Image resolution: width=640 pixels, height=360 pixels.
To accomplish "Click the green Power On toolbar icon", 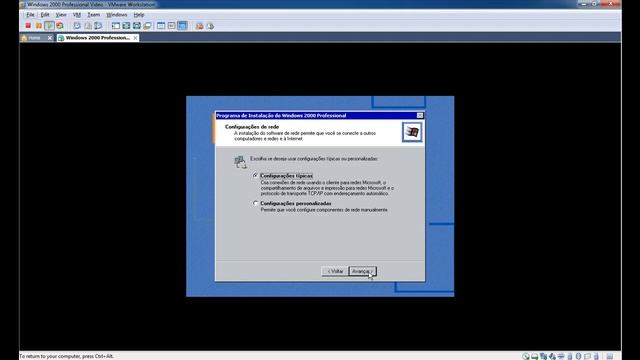I will 49,26.
